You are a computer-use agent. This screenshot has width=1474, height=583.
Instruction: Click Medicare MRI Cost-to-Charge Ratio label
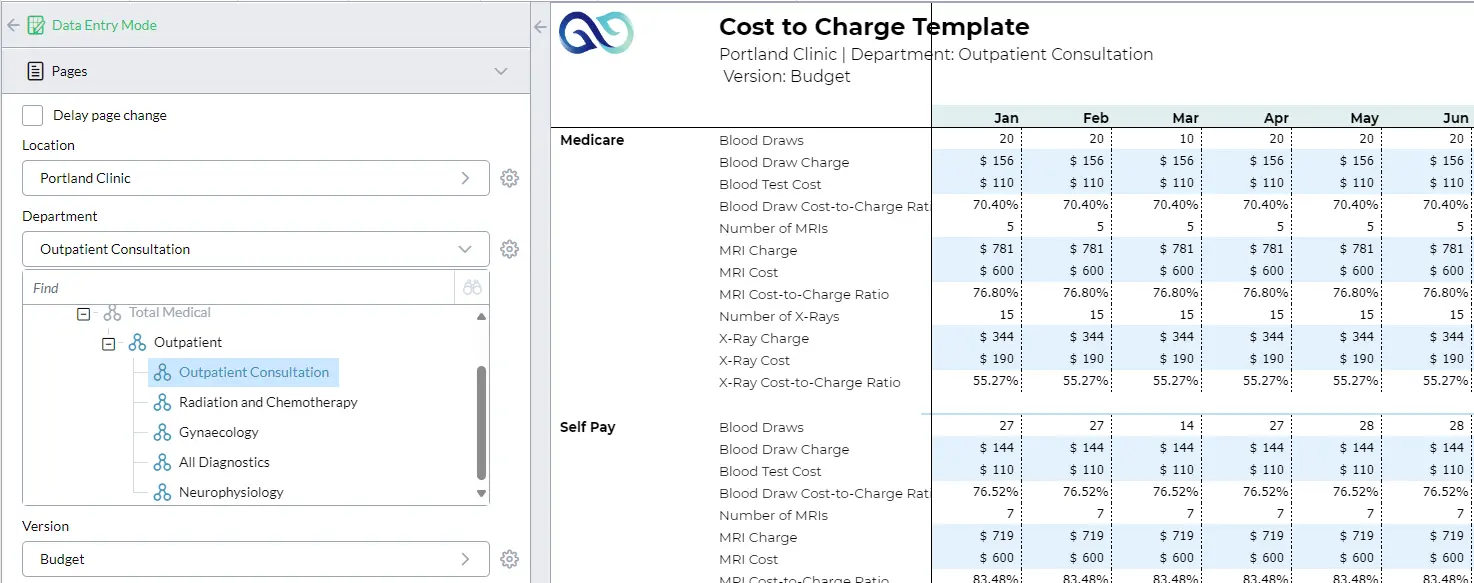coord(804,294)
